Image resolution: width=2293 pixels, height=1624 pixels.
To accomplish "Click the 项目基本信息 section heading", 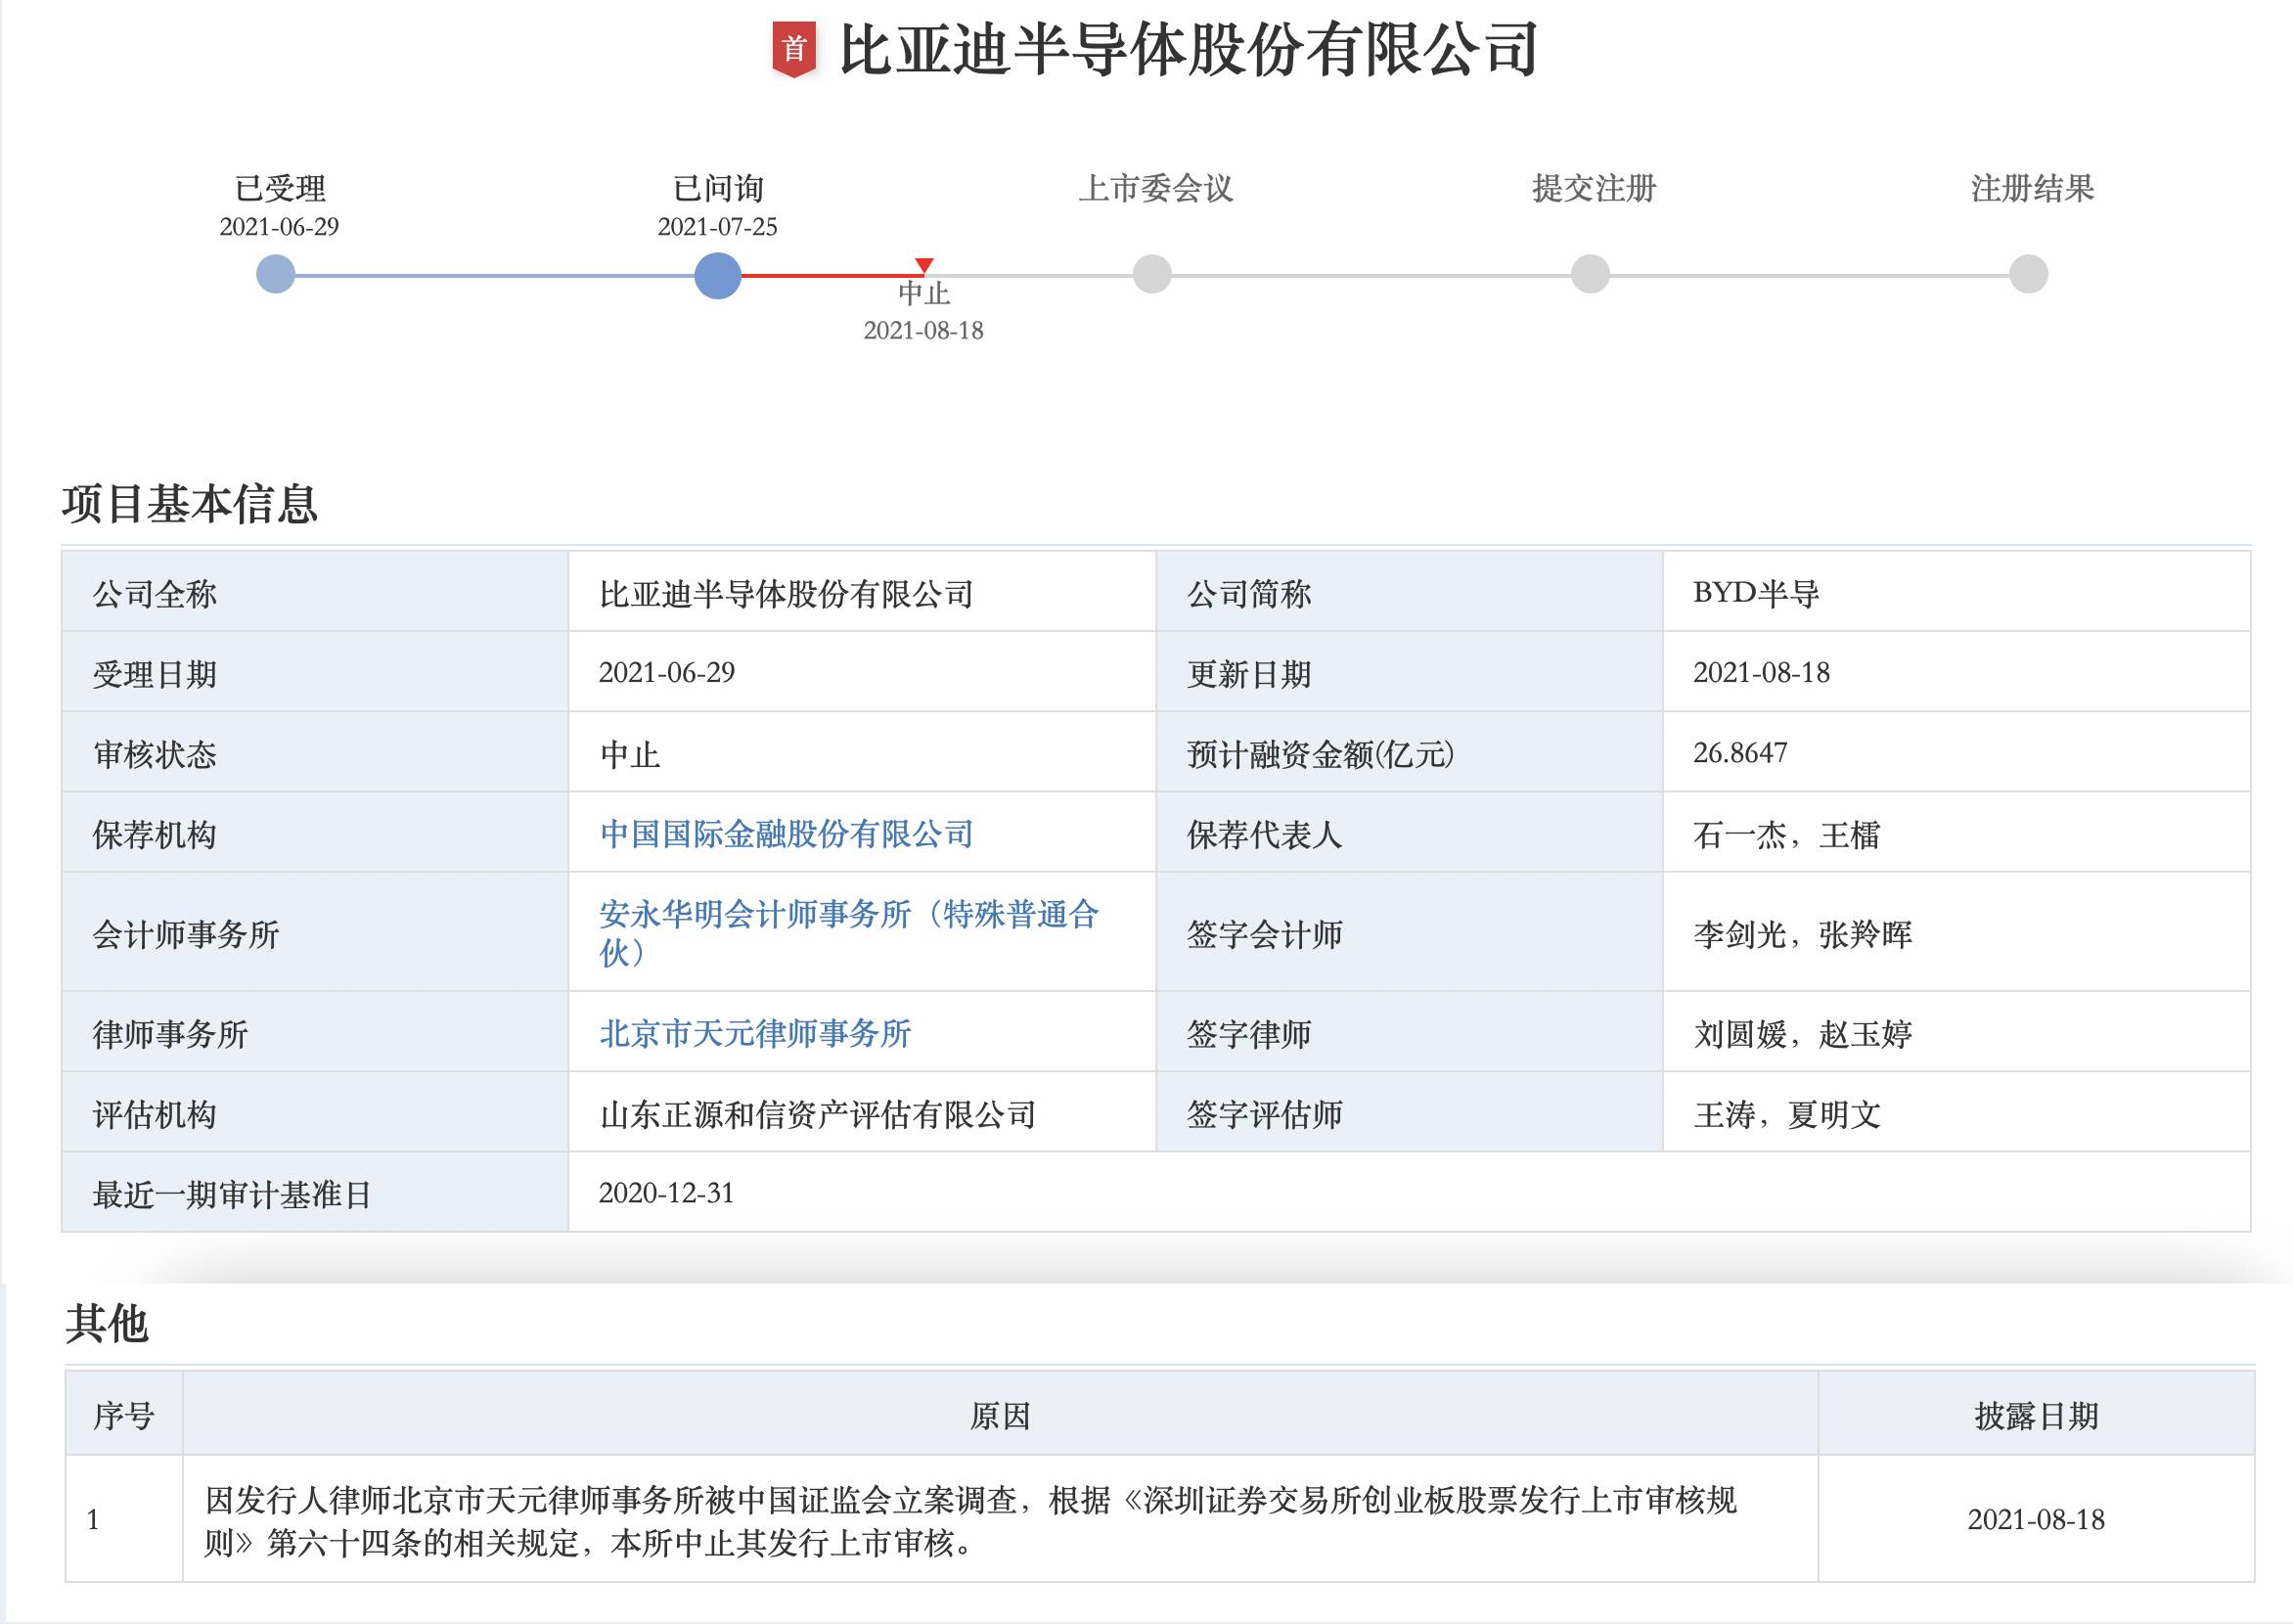I will tap(190, 503).
